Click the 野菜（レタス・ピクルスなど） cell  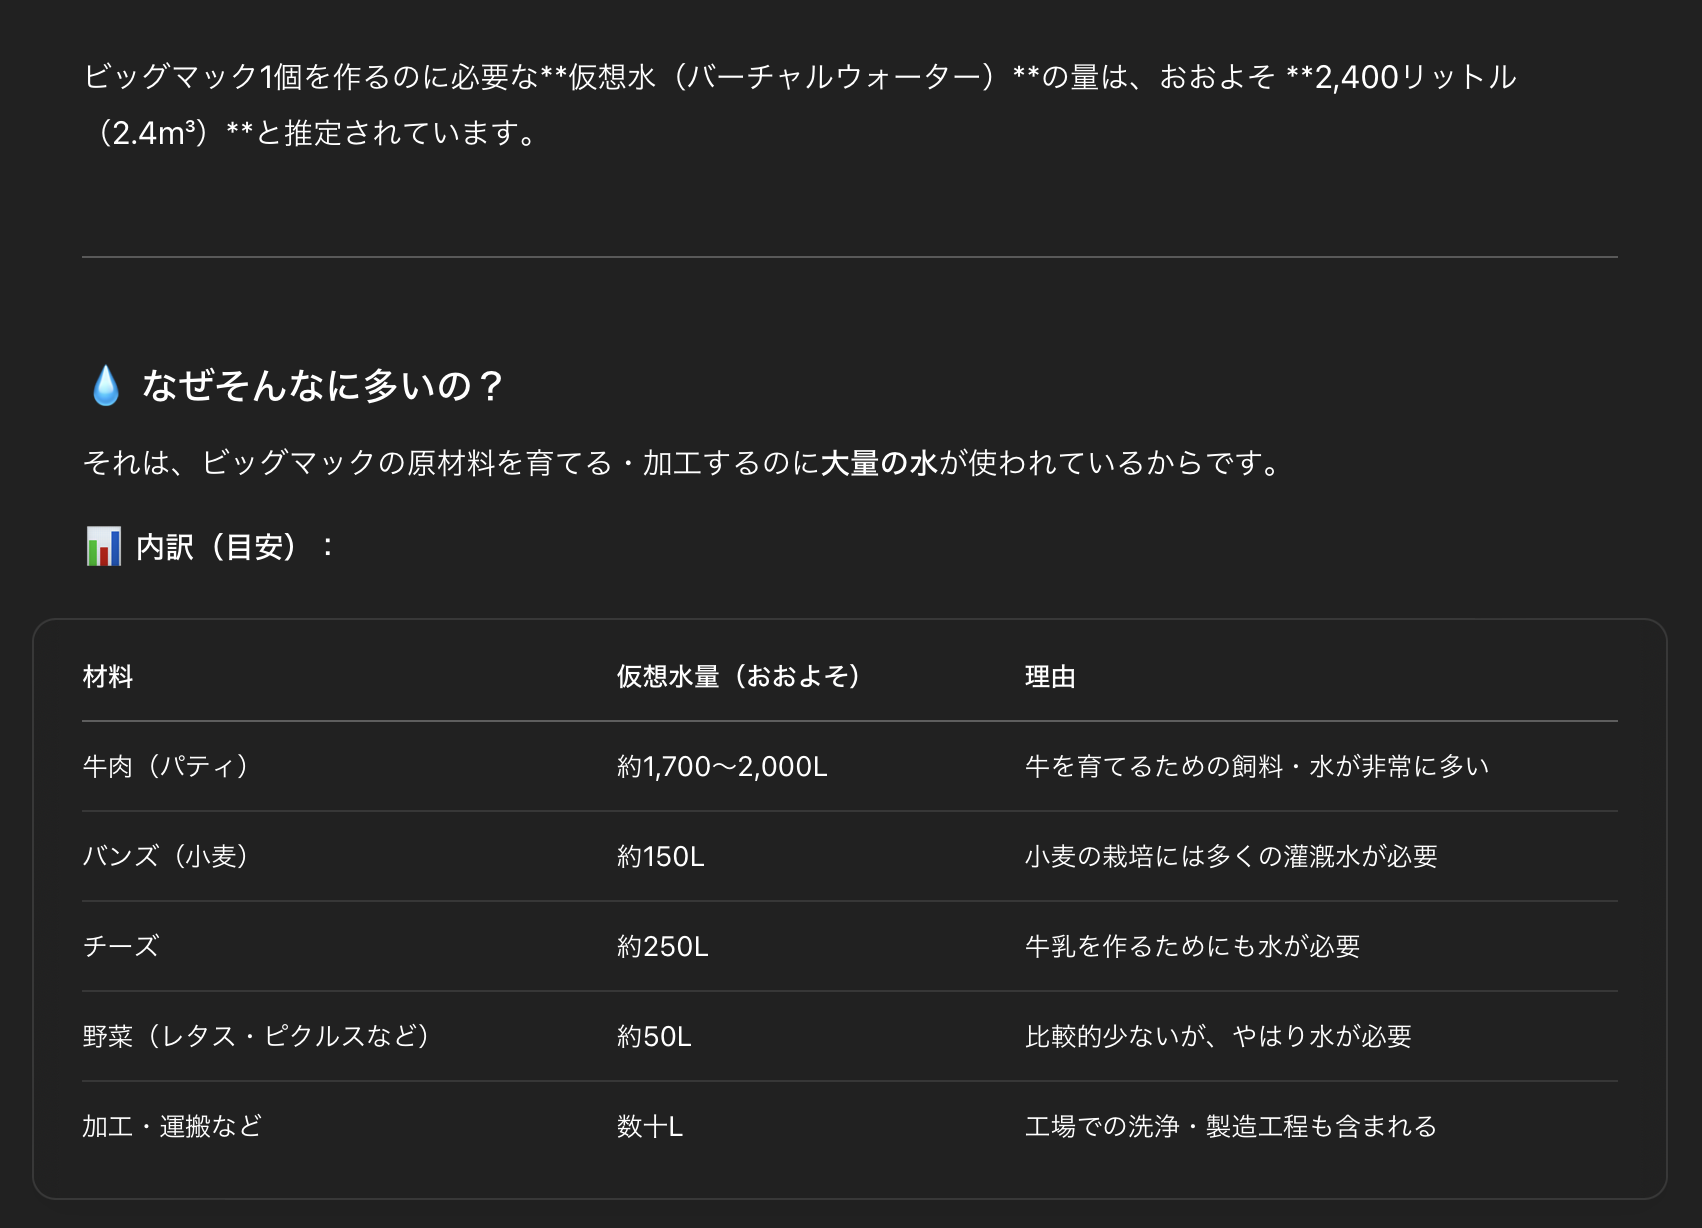[x=258, y=1037]
